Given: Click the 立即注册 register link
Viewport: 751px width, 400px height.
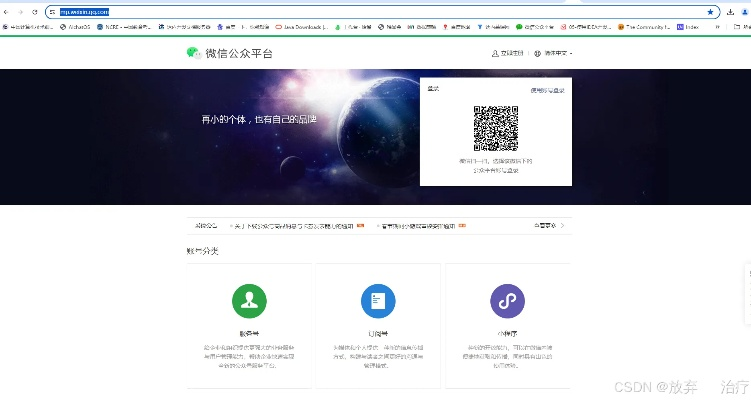Looking at the screenshot, I should click(508, 53).
